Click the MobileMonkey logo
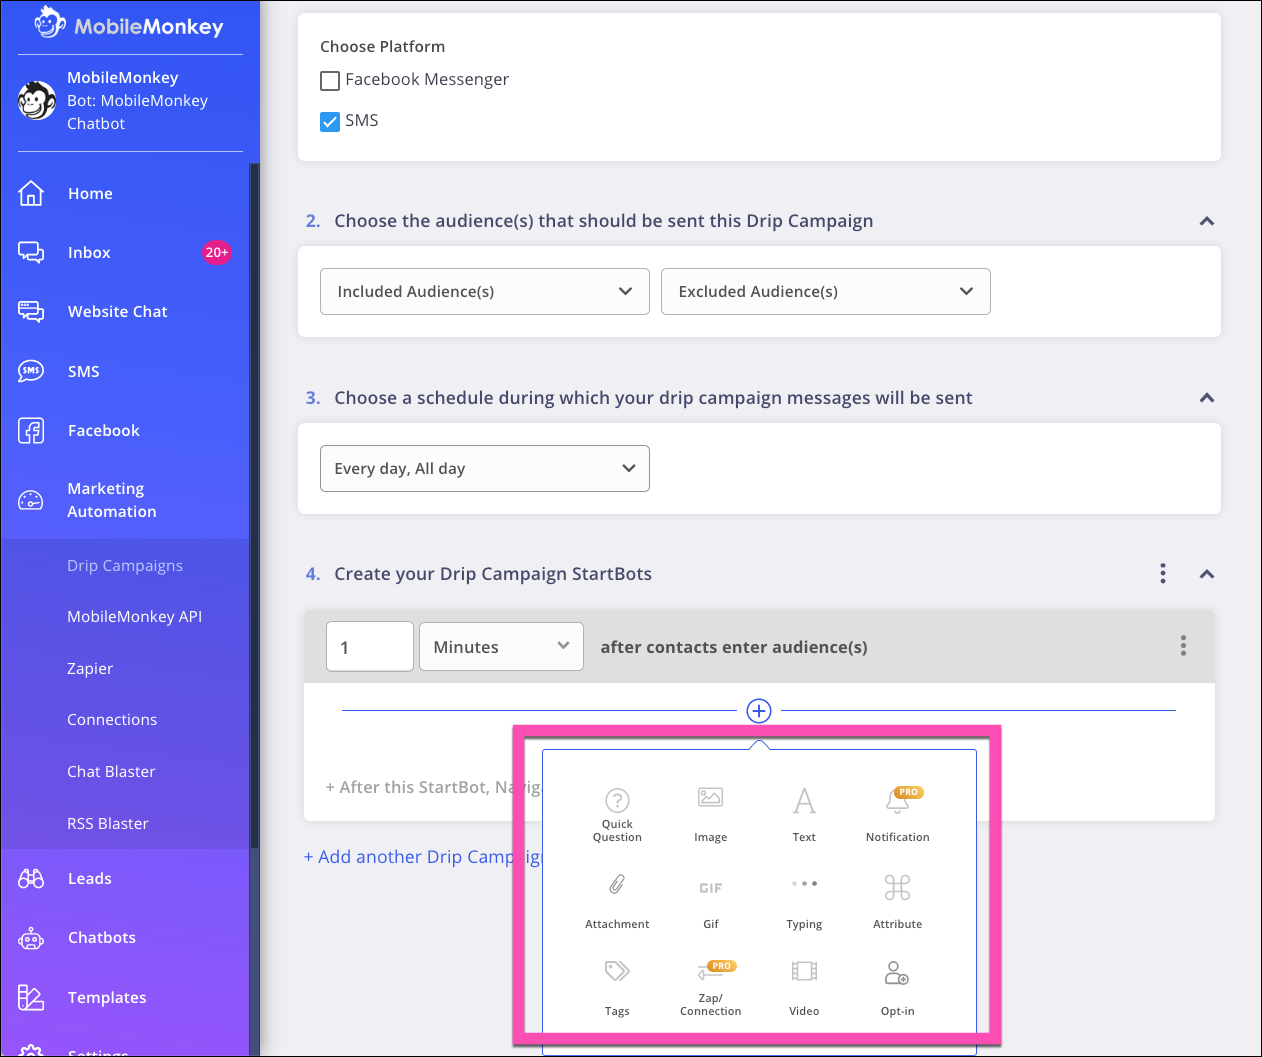 click(129, 24)
